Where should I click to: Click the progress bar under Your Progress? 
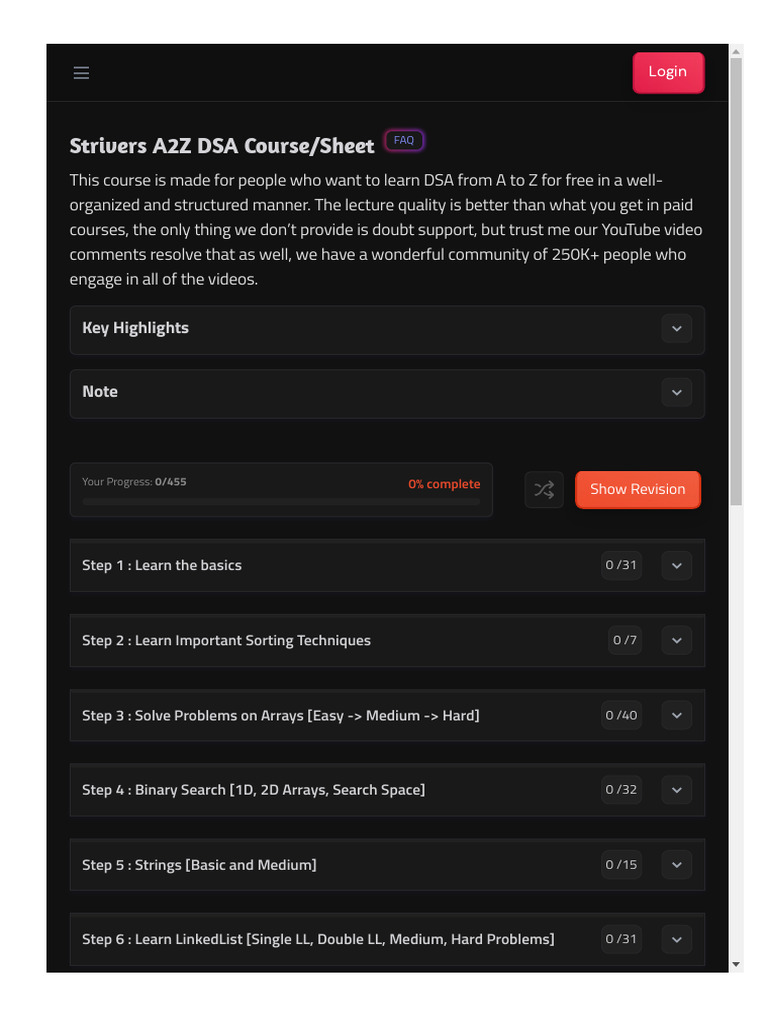tap(281, 502)
